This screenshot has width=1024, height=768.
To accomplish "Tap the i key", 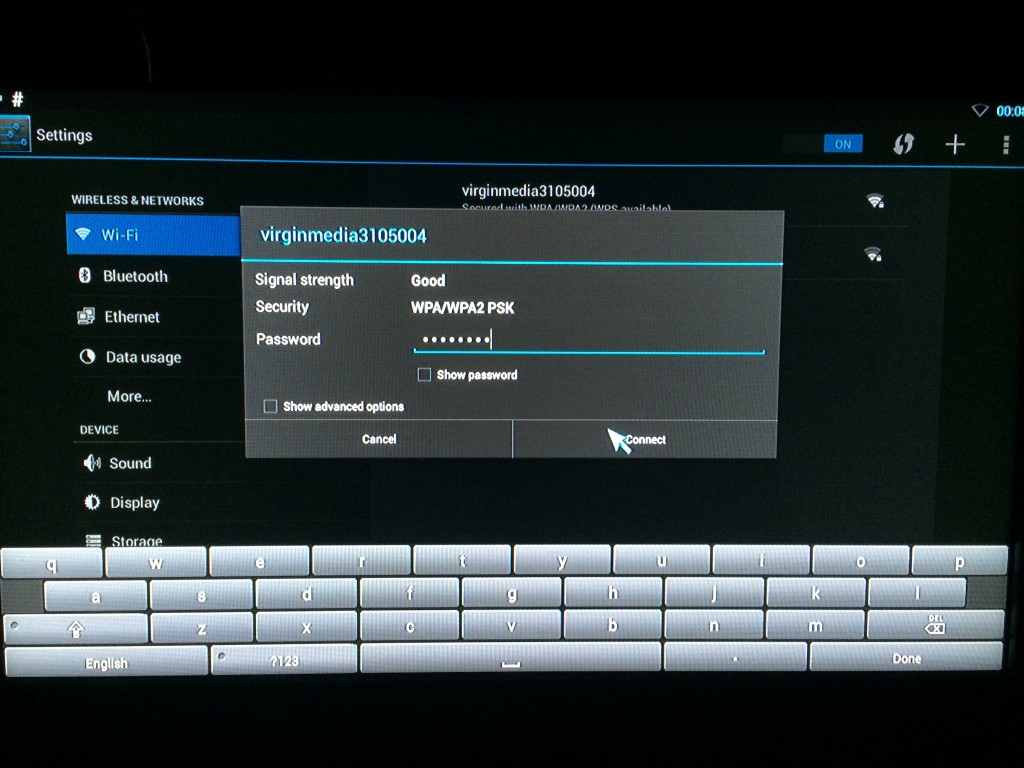I will [761, 560].
